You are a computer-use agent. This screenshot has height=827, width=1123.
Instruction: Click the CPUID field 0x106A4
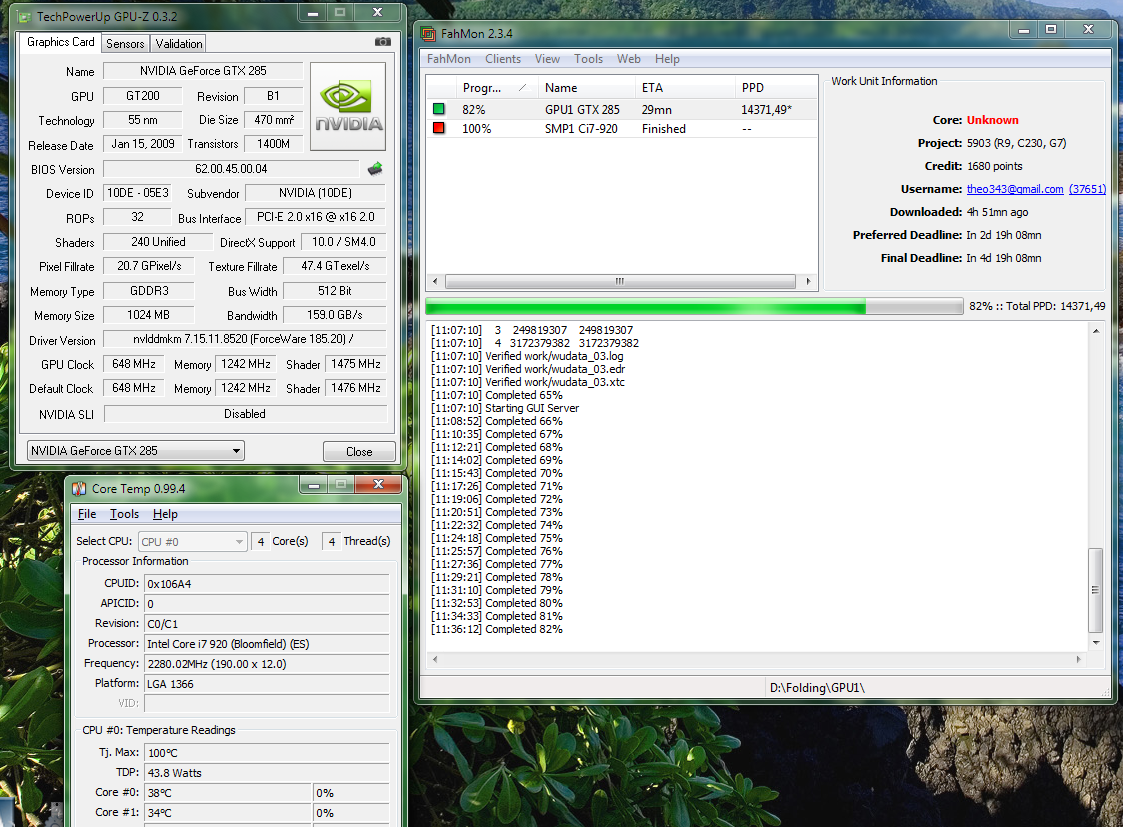point(266,584)
